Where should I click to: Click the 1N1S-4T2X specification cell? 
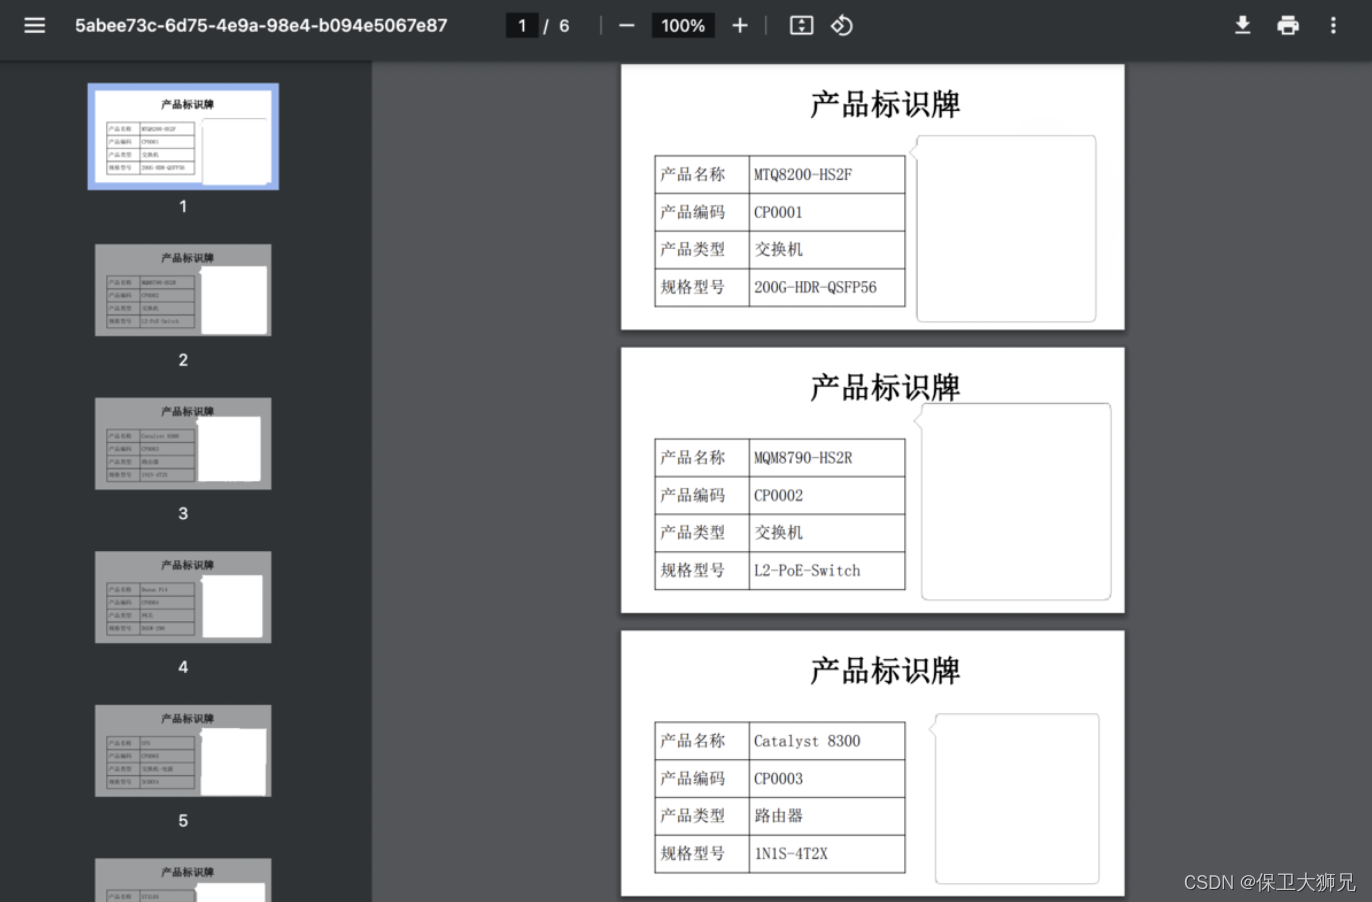coord(827,853)
